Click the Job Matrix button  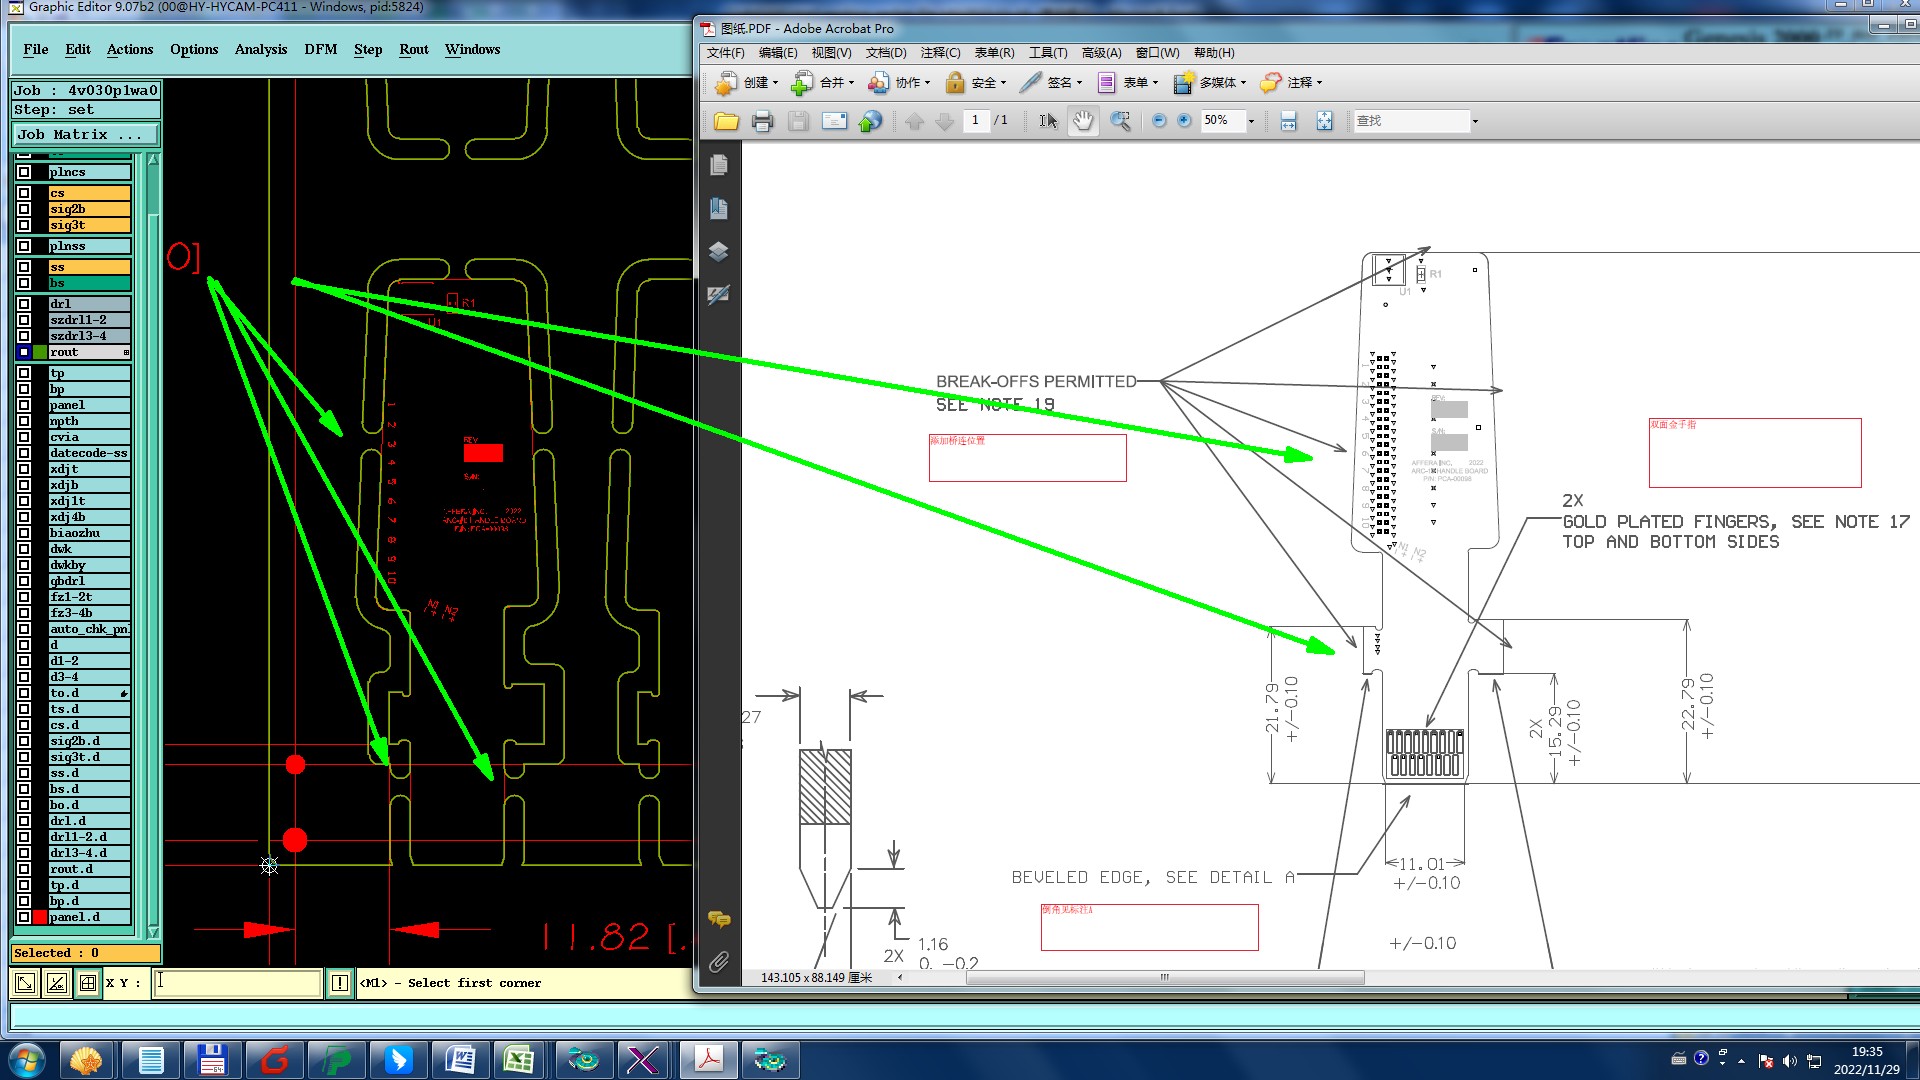point(85,134)
